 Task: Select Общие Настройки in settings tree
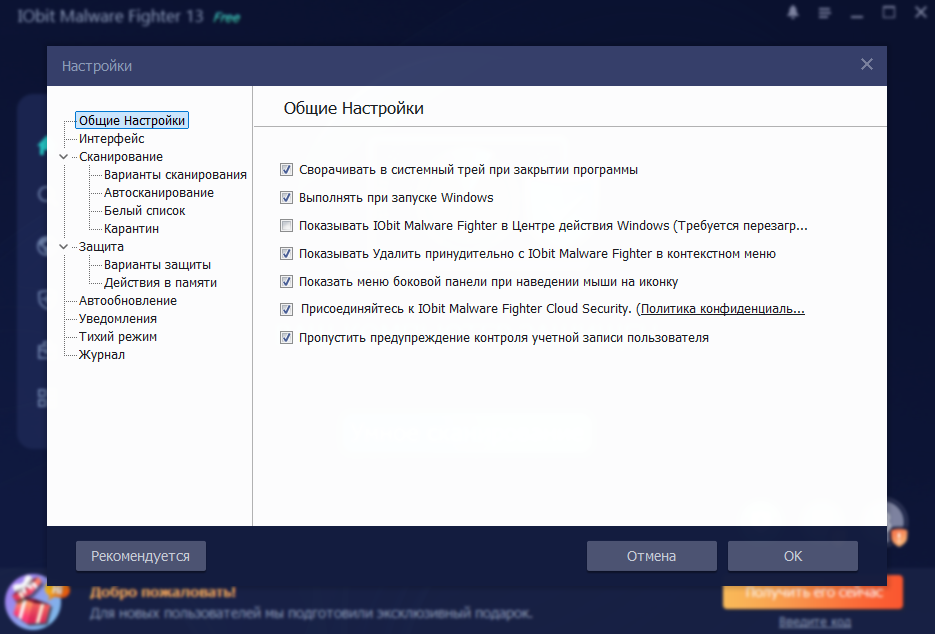click(132, 120)
